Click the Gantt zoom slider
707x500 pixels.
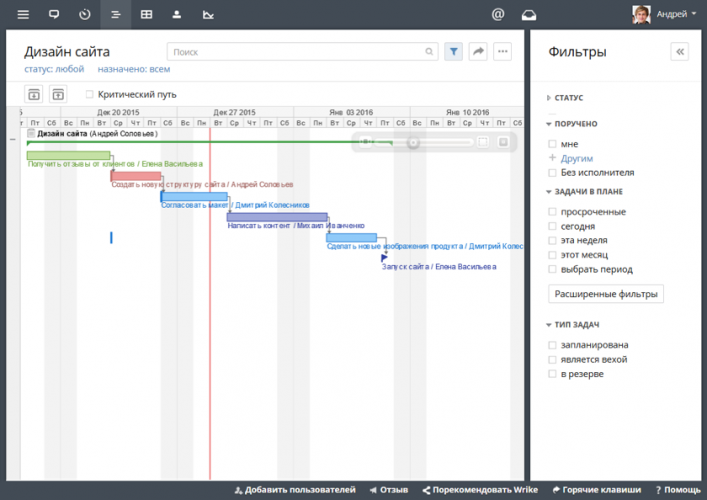point(412,142)
